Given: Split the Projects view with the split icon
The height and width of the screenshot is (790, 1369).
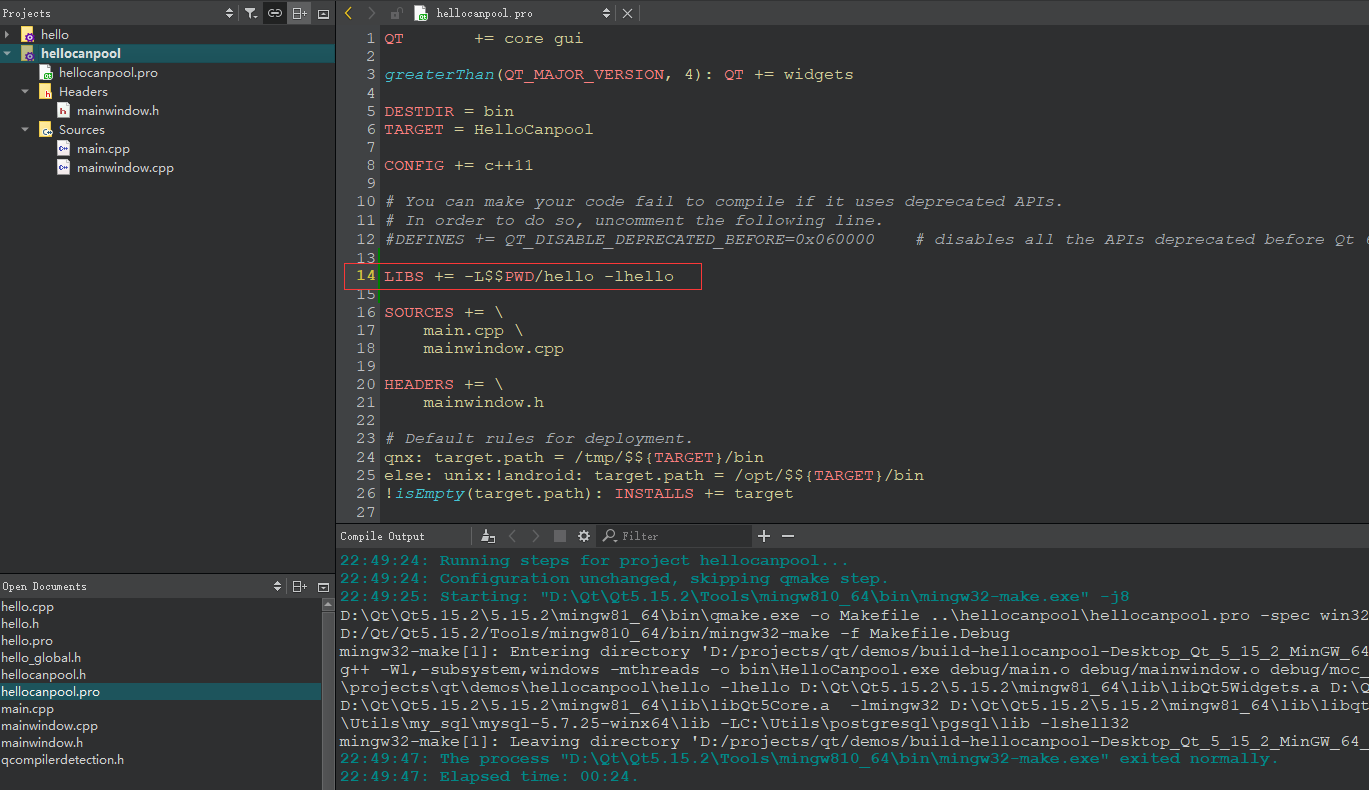Looking at the screenshot, I should click(298, 13).
